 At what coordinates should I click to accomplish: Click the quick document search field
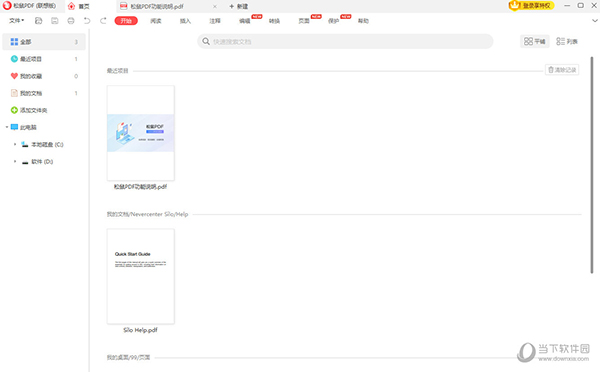(345, 41)
